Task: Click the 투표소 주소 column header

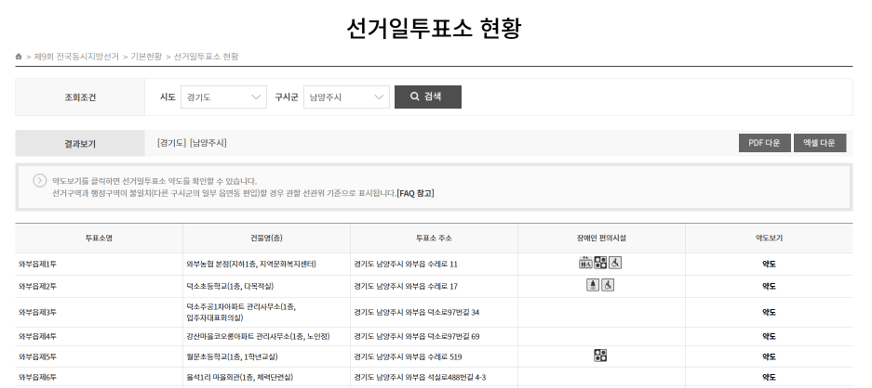Action: [434, 238]
